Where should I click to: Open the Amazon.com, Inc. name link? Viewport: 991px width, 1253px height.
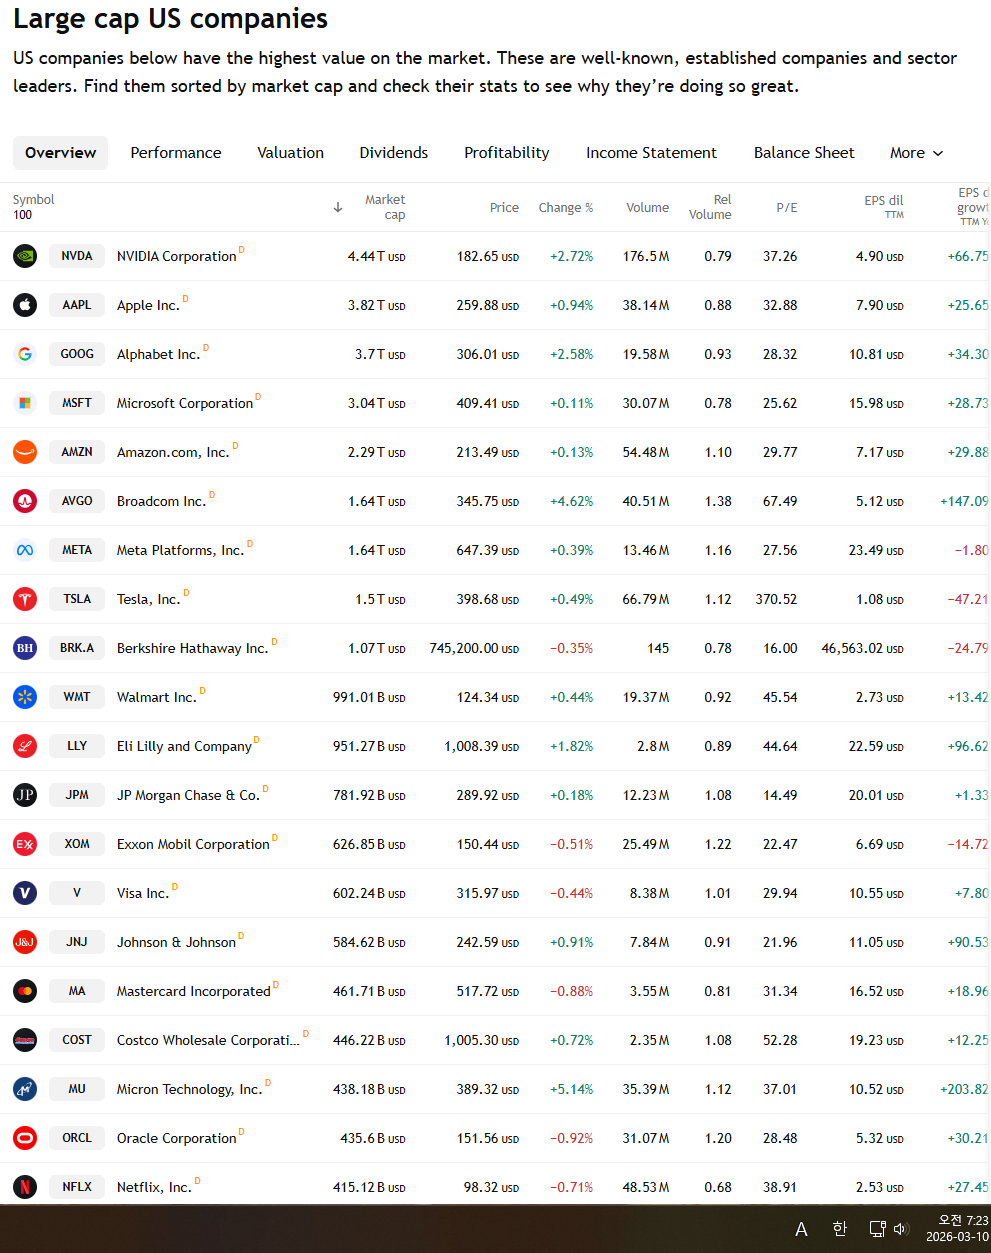(173, 452)
